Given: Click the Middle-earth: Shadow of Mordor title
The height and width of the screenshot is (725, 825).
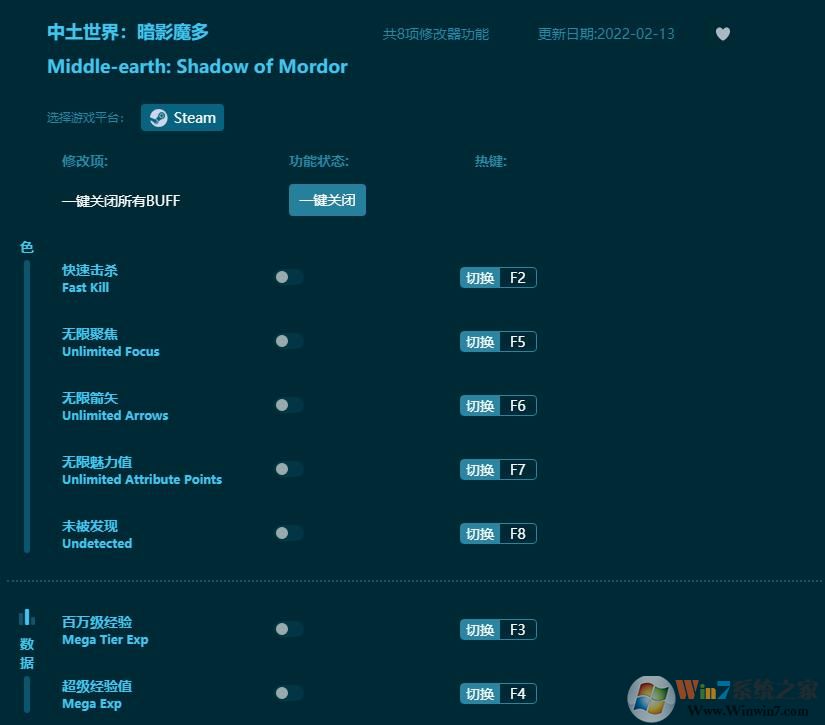Looking at the screenshot, I should pos(197,66).
